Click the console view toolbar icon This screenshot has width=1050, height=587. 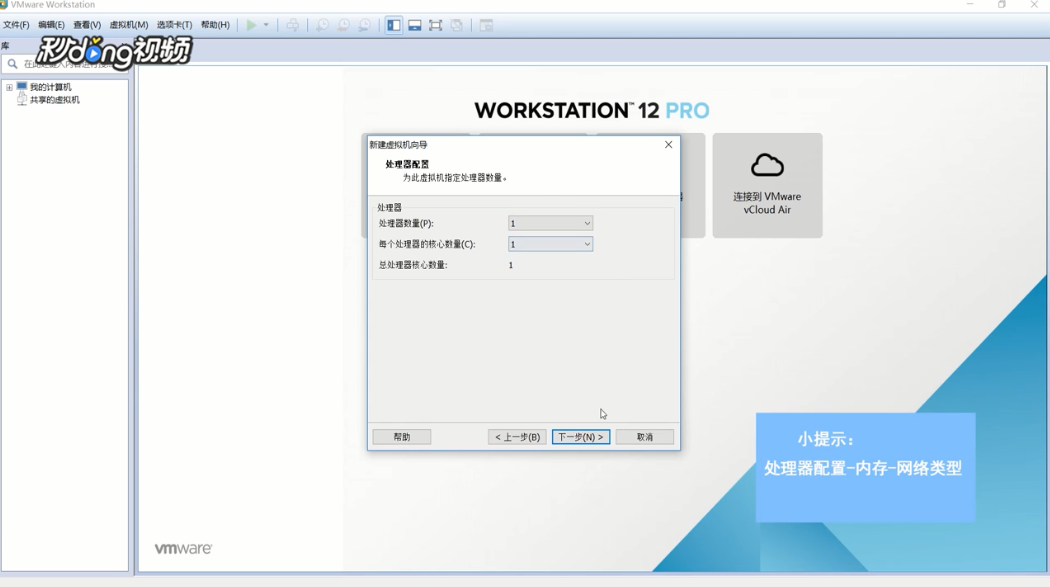coord(486,25)
